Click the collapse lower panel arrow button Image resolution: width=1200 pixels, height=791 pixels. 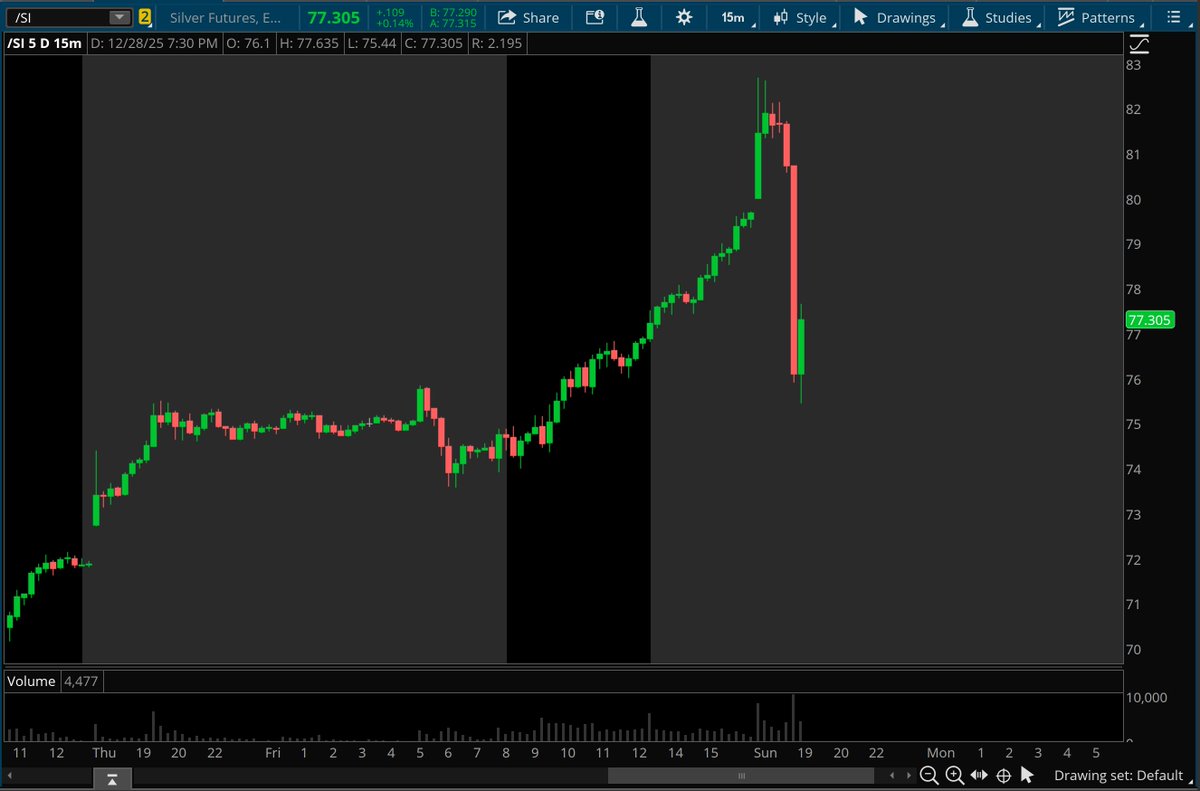(x=113, y=778)
